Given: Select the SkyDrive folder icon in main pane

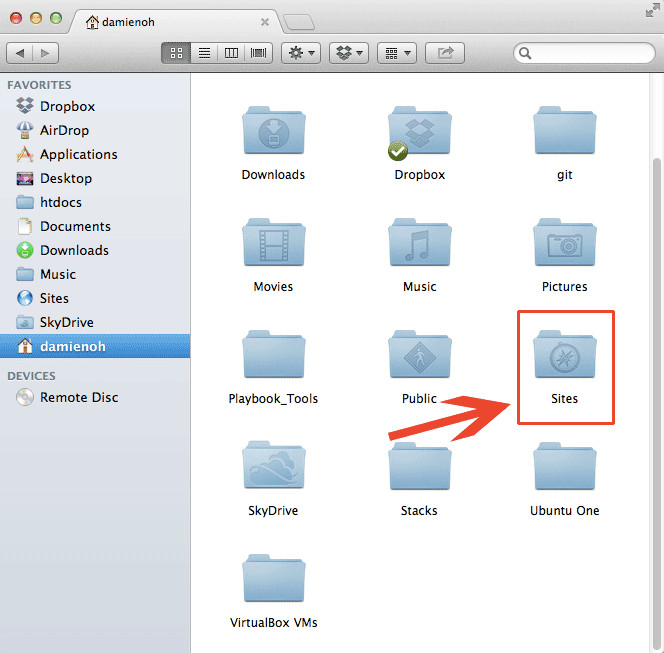Looking at the screenshot, I should click(274, 466).
